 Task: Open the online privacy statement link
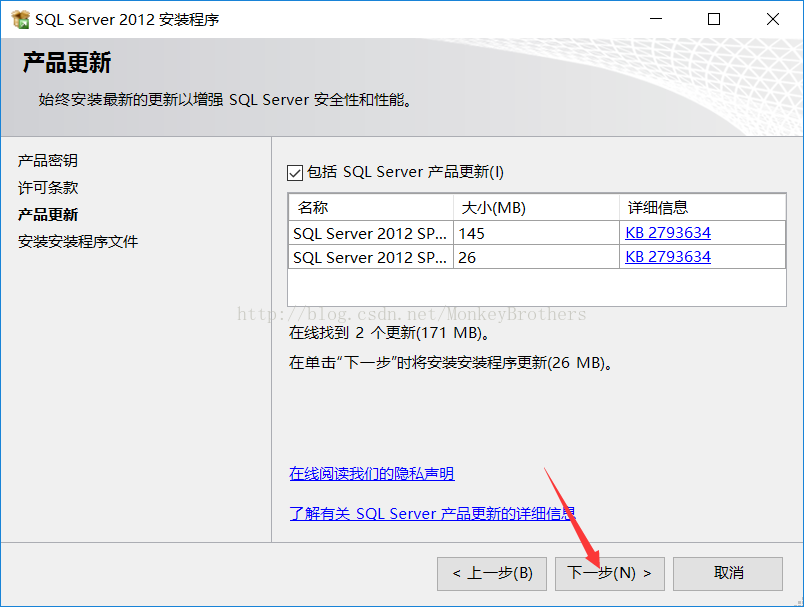point(372,474)
